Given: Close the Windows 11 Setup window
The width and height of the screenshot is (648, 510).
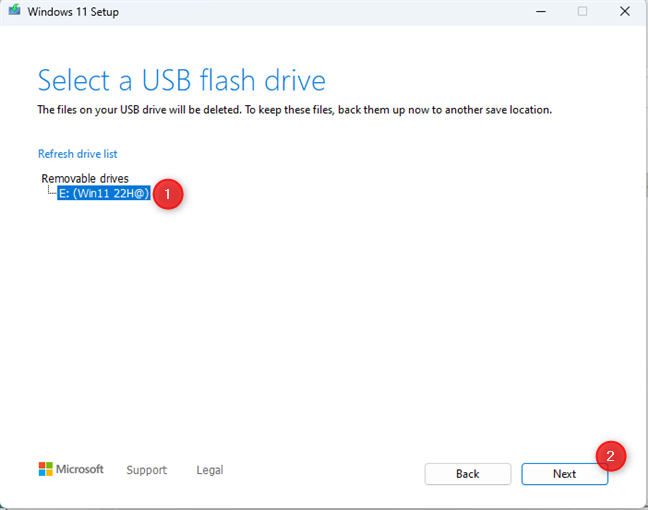Looking at the screenshot, I should (625, 11).
